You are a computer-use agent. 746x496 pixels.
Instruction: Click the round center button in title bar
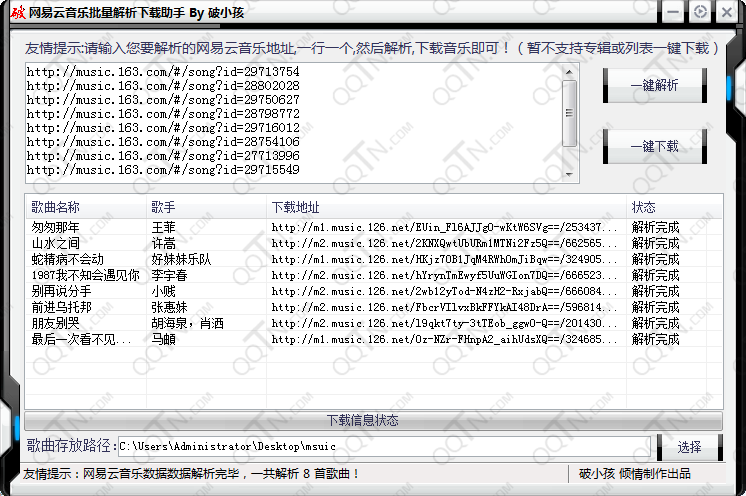(700, 12)
